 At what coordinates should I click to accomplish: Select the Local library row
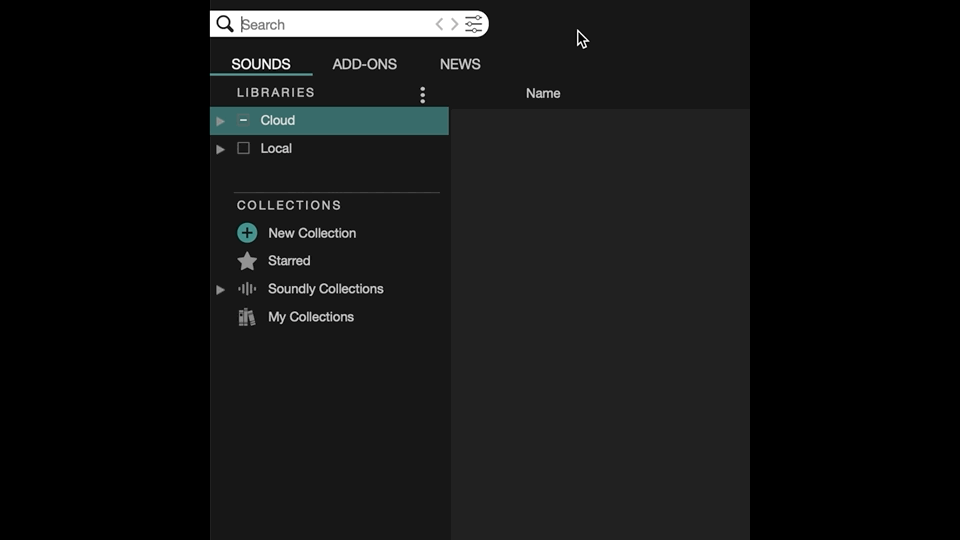[329, 148]
